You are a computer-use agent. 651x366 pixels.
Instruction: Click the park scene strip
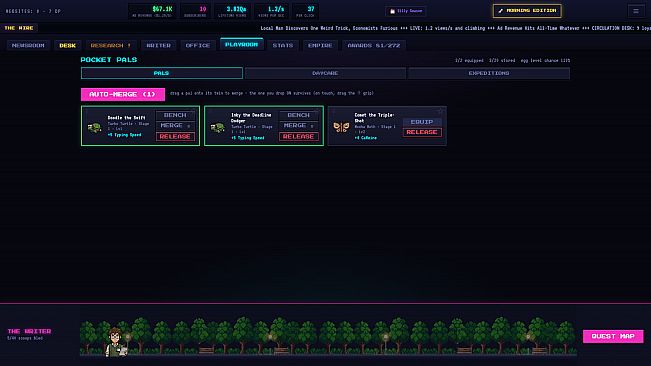pos(328,336)
